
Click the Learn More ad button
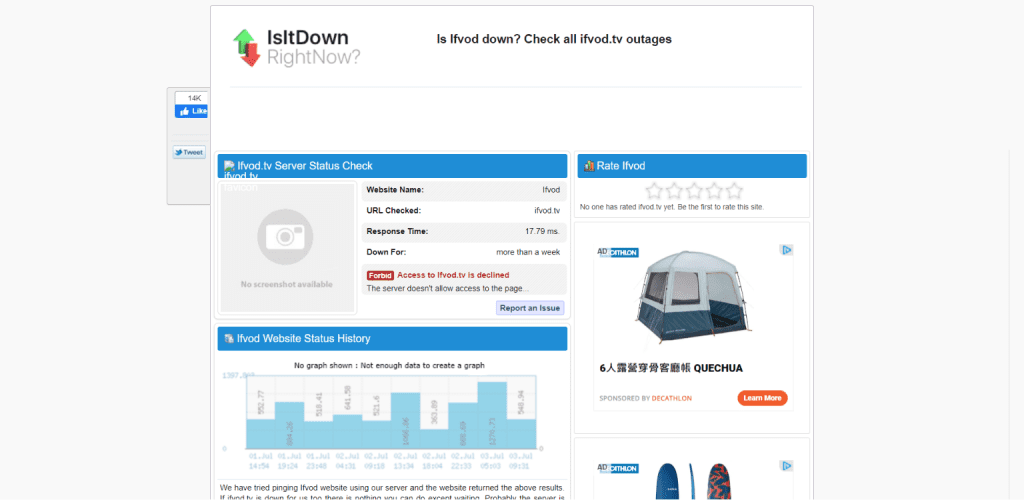[x=762, y=398]
